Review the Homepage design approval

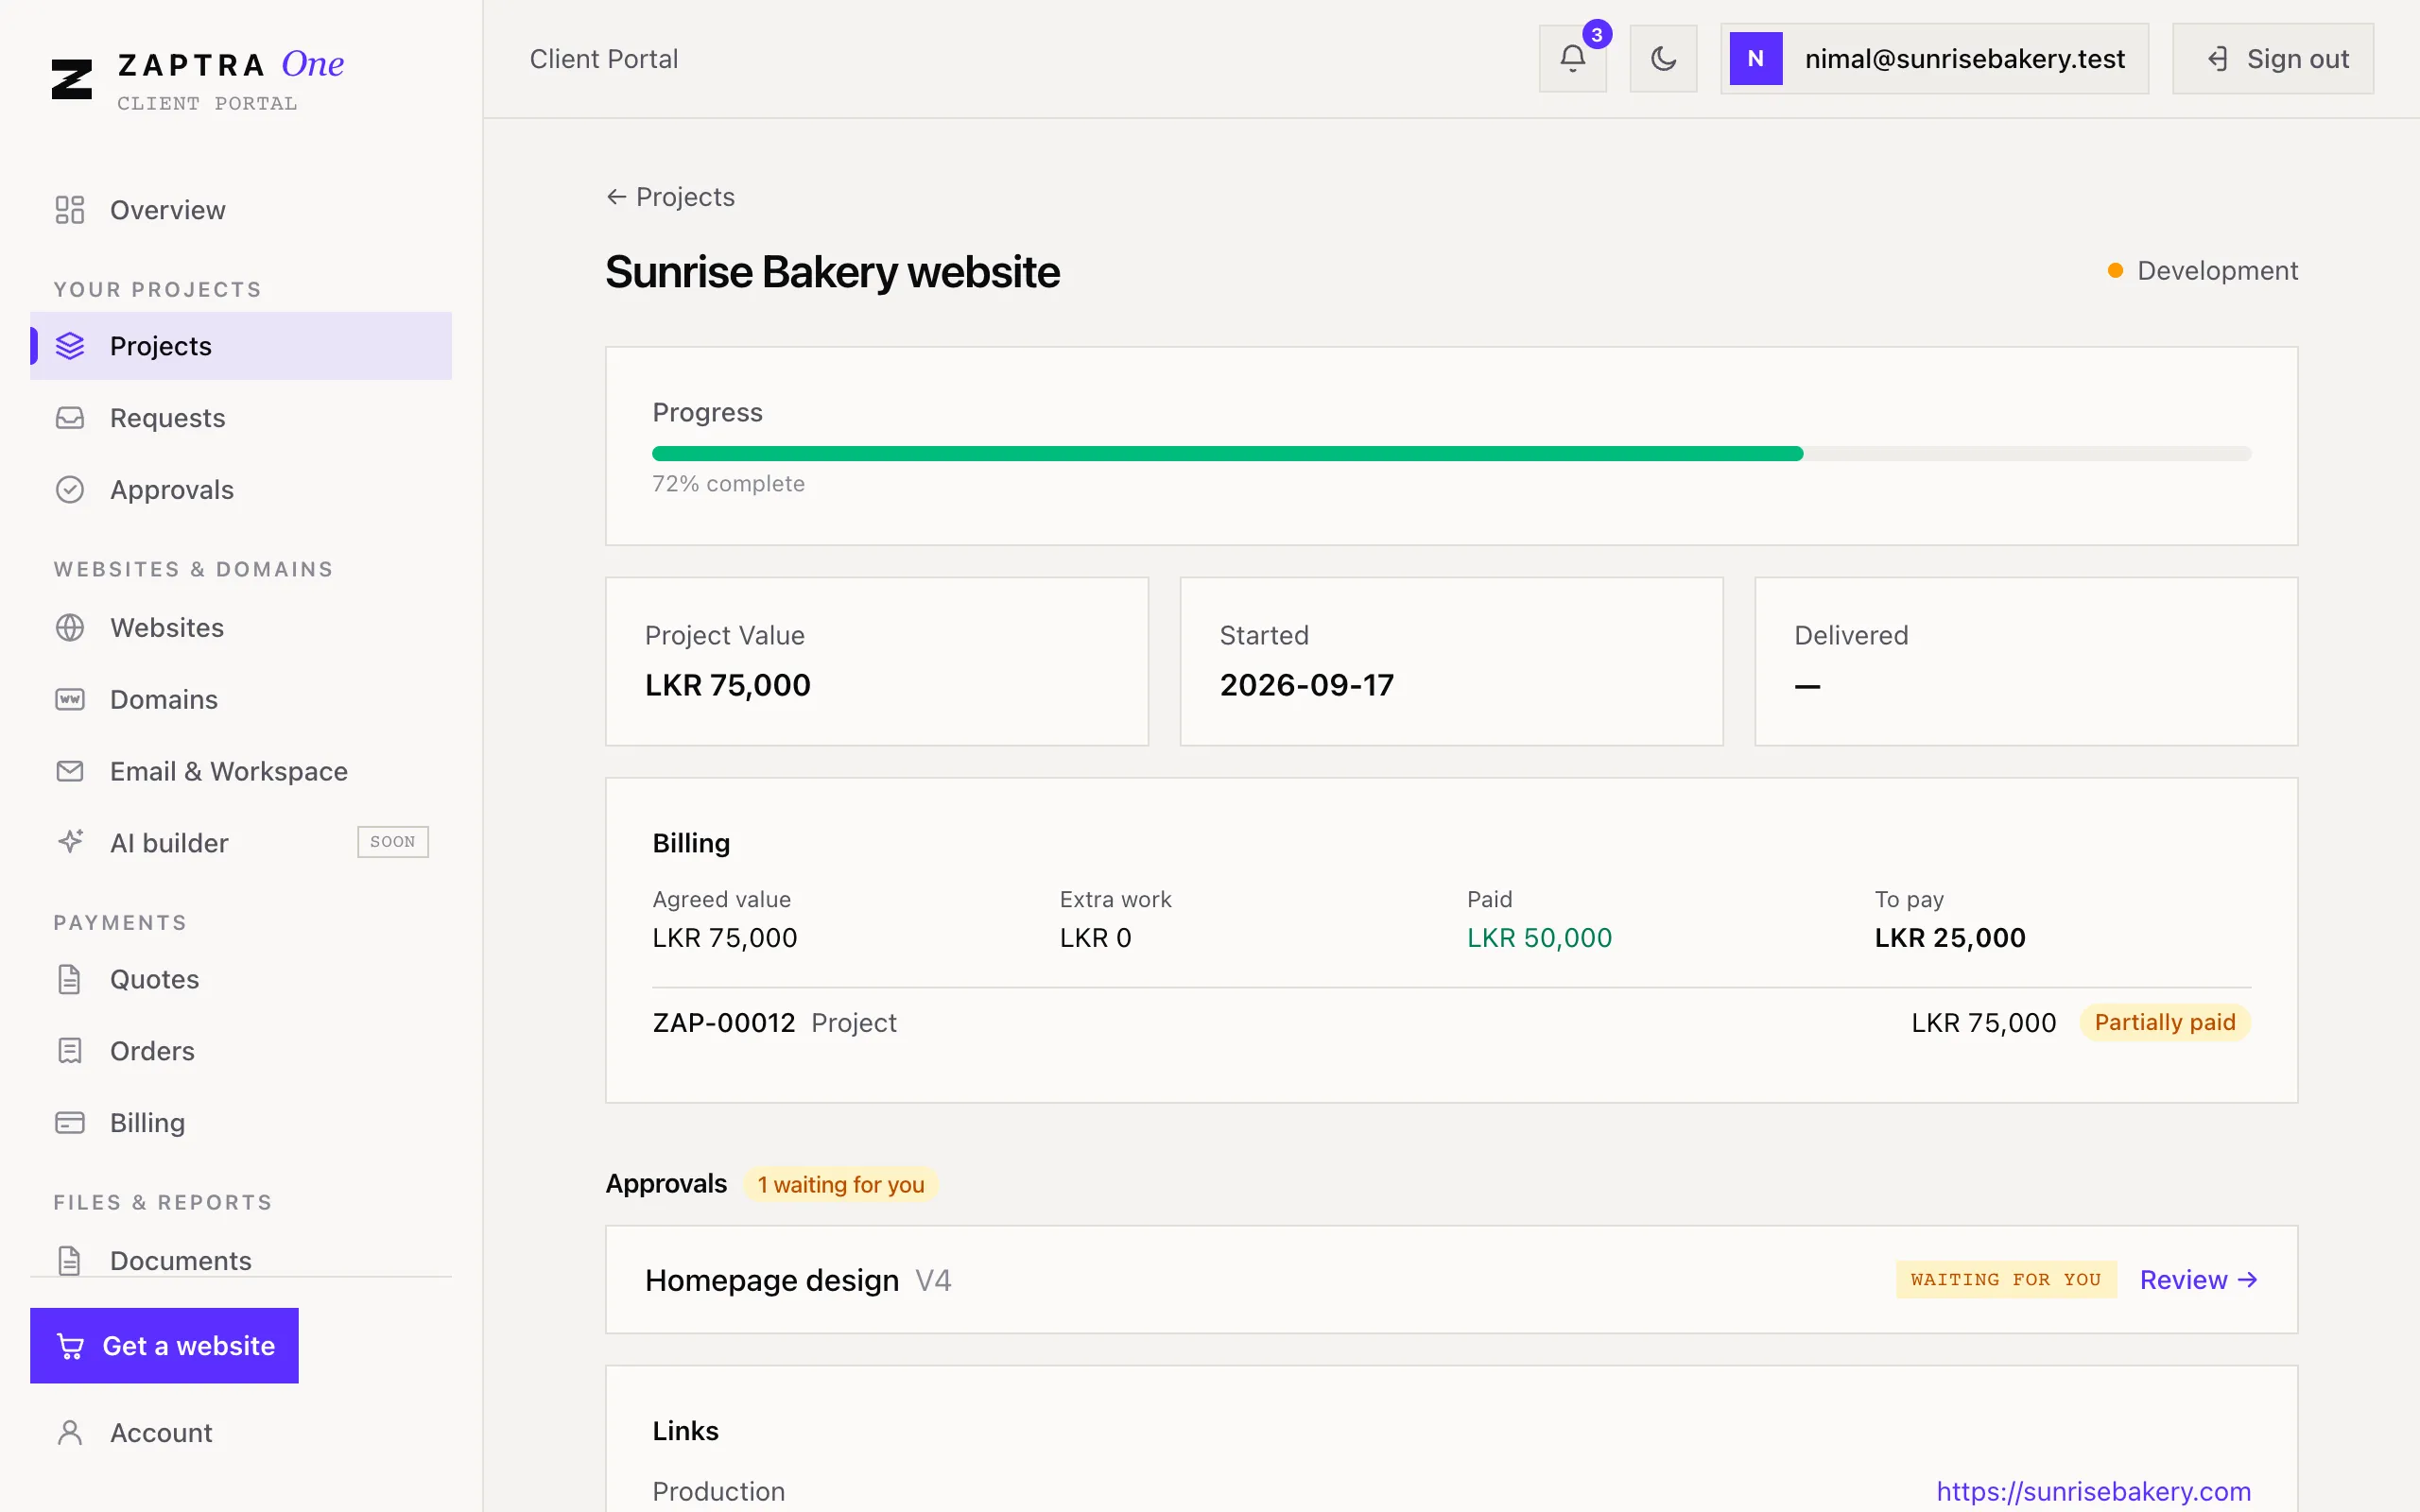coord(2198,1280)
